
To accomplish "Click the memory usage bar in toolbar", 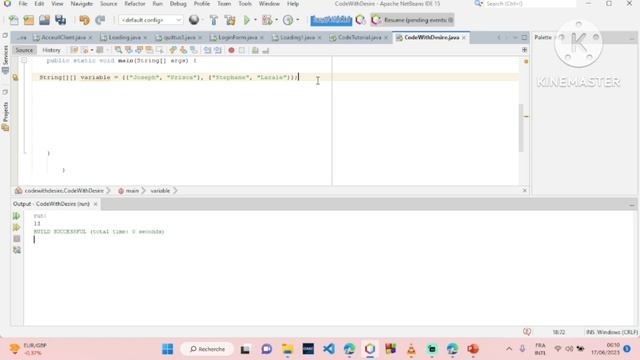I will [x=331, y=20].
